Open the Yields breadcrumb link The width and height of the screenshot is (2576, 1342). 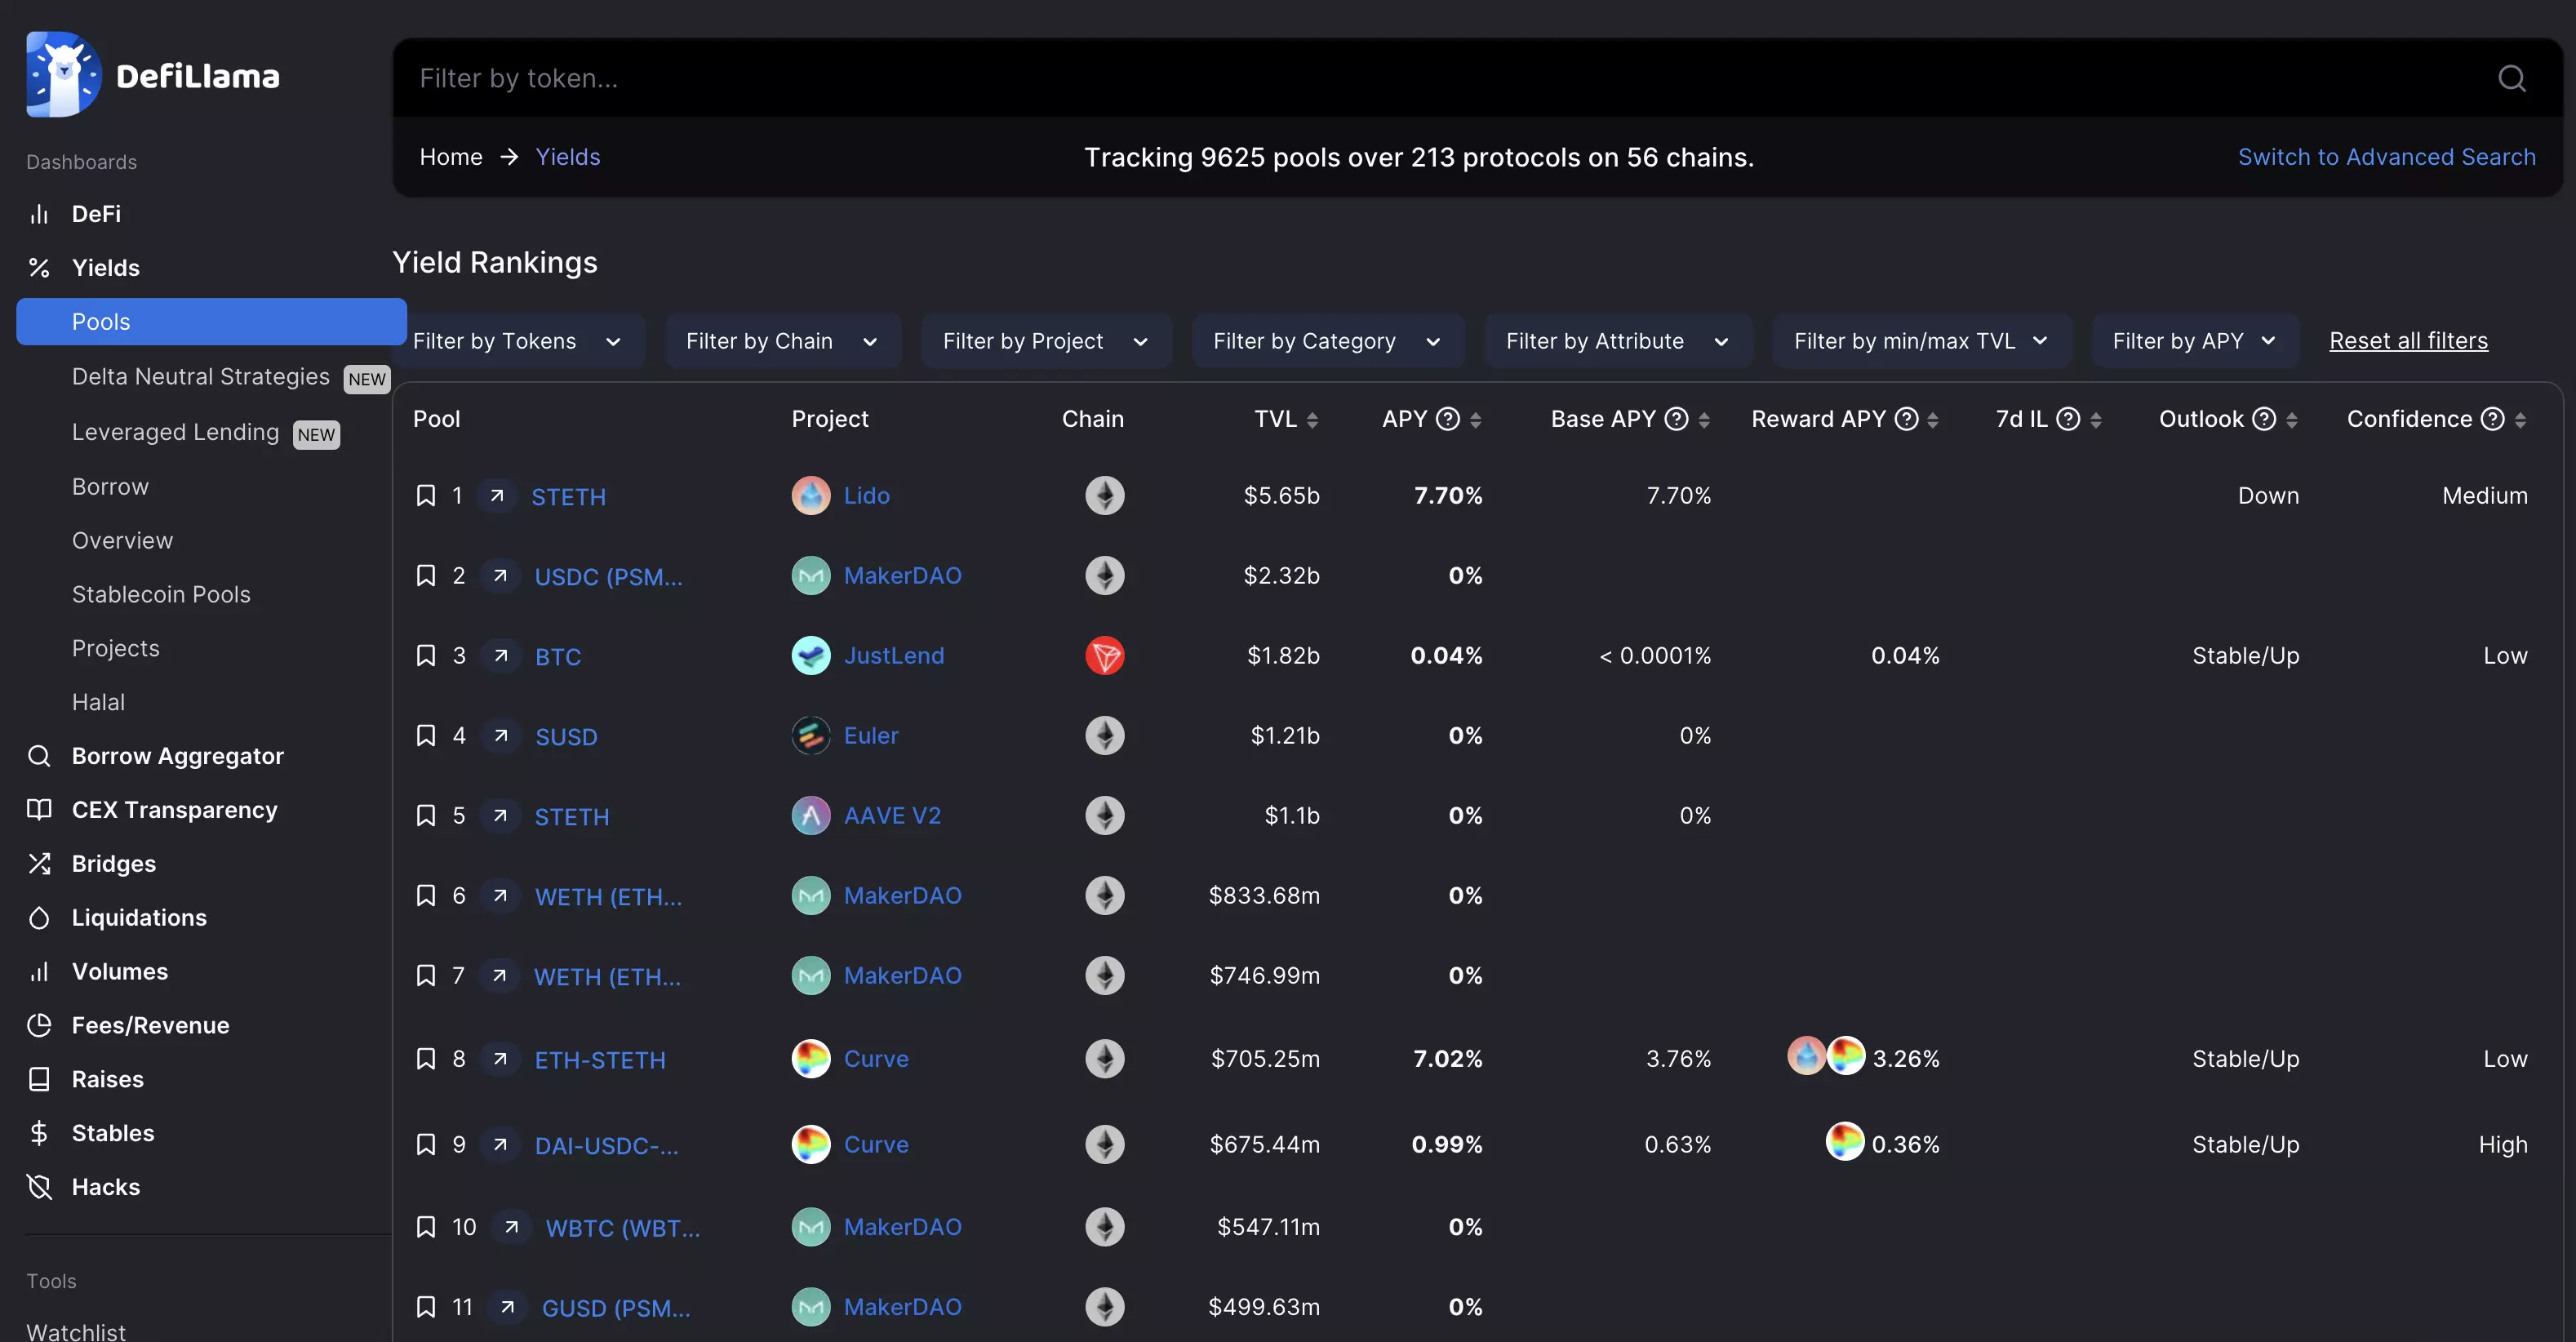(568, 157)
